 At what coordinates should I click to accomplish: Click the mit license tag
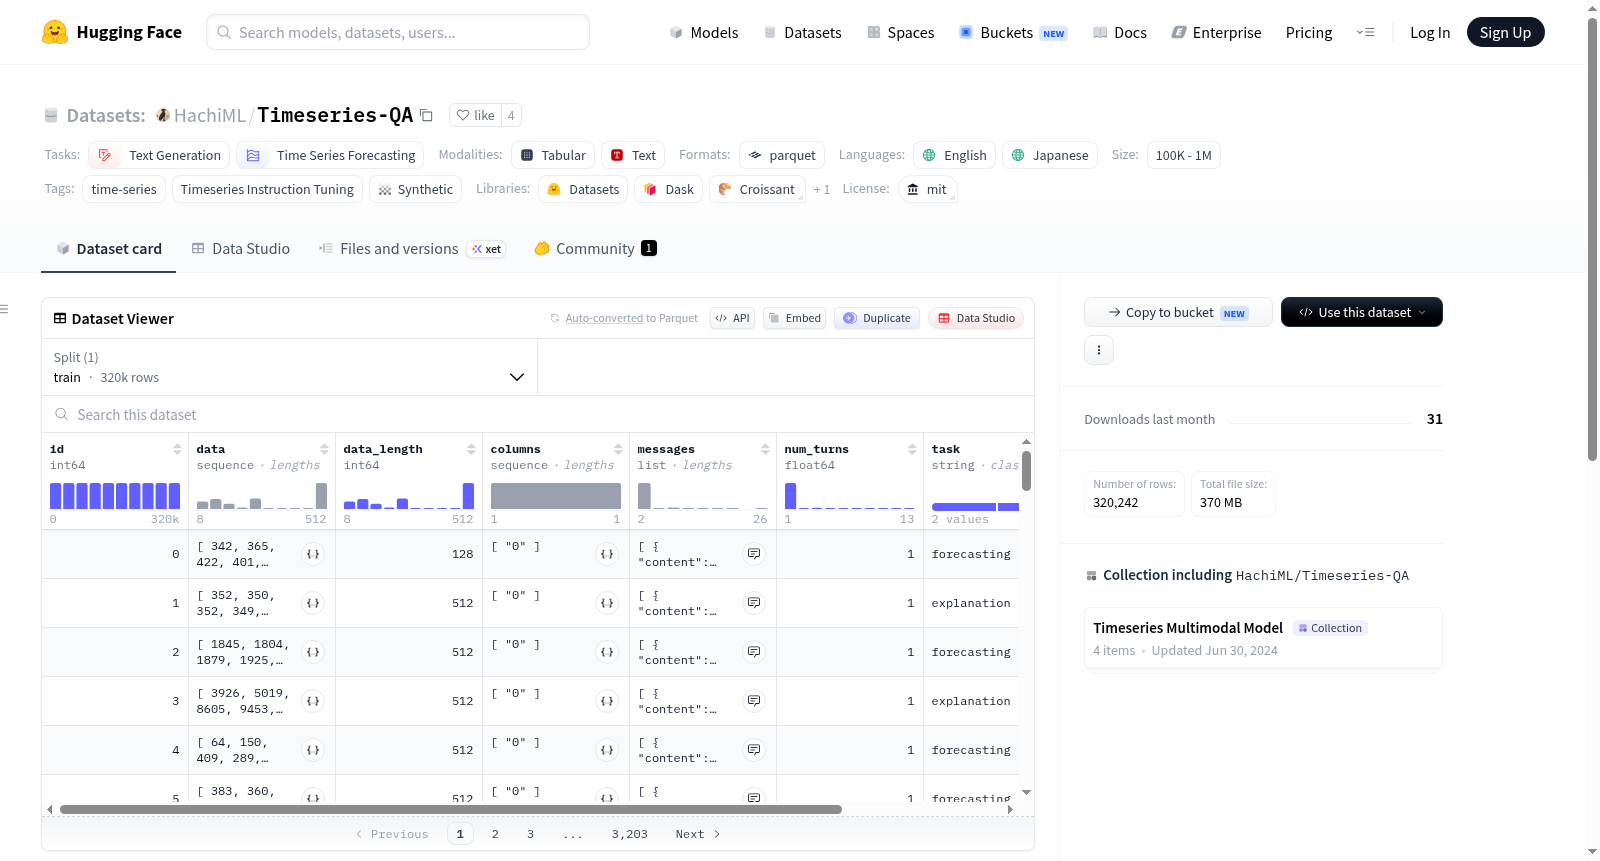click(x=927, y=189)
